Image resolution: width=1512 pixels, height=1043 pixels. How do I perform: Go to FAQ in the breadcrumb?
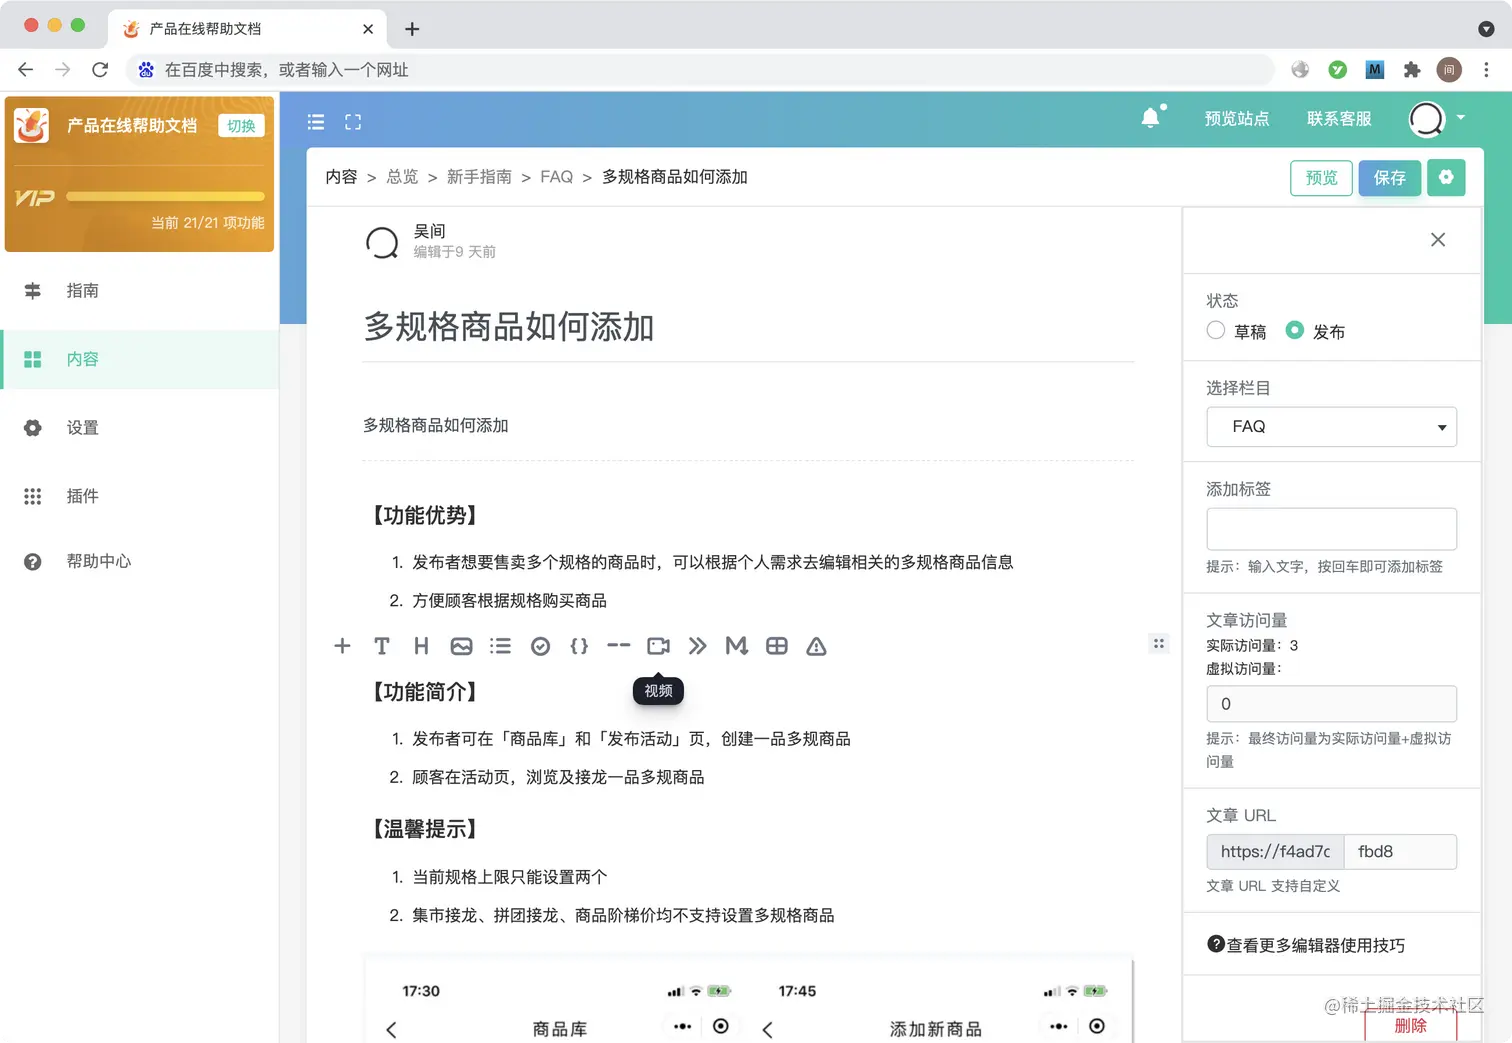click(x=557, y=177)
